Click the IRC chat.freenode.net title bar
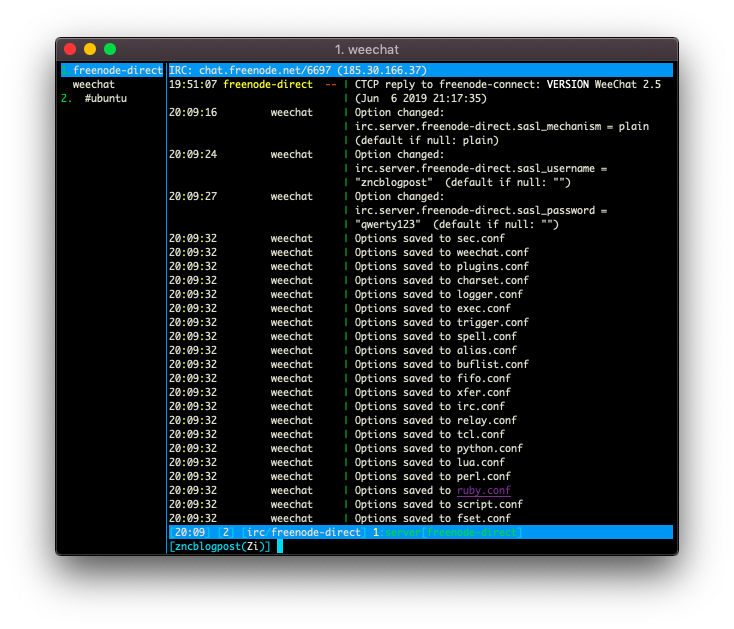 [420, 70]
